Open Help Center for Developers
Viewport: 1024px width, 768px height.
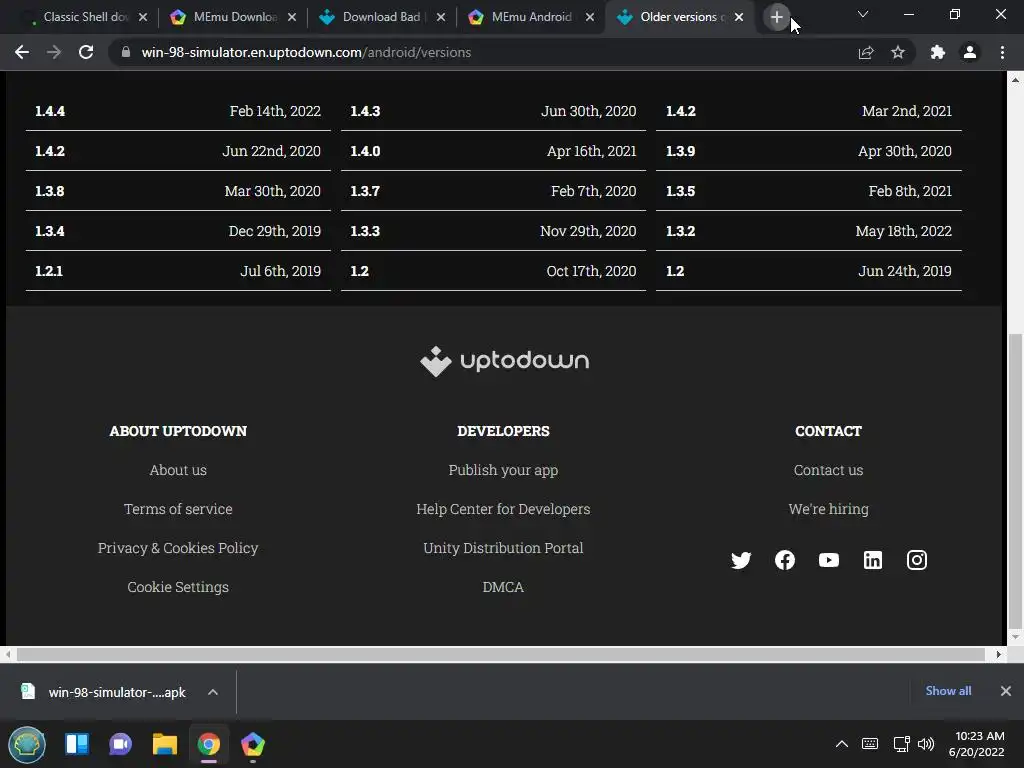(503, 509)
